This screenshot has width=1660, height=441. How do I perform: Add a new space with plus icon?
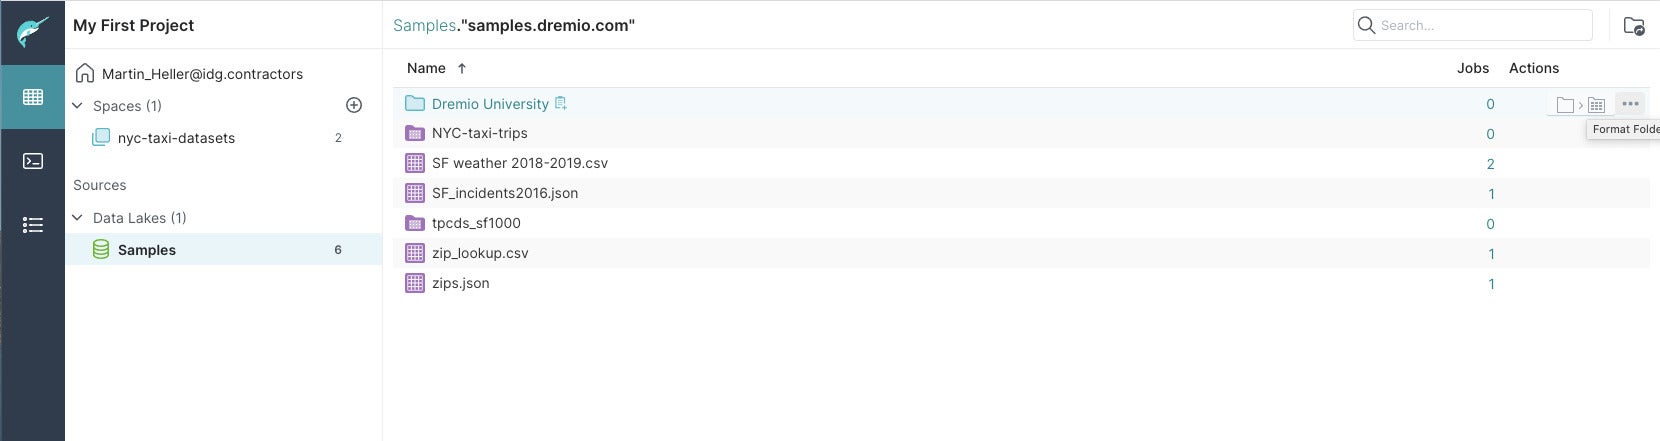353,105
